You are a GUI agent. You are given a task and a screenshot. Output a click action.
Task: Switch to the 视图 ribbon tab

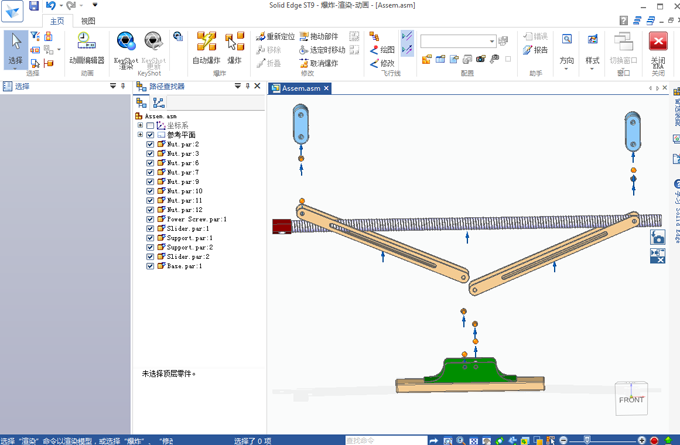click(88, 20)
